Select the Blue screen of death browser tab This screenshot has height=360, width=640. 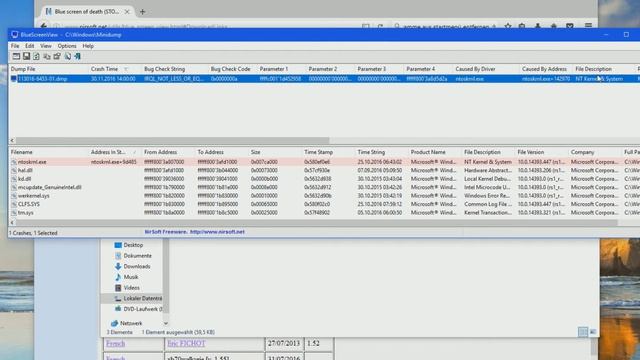(87, 12)
